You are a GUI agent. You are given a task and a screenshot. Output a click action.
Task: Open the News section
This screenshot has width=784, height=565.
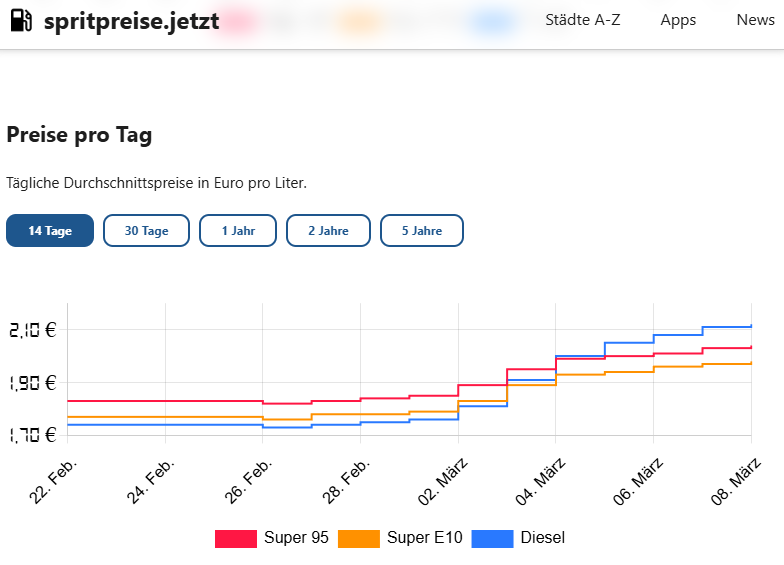755,20
